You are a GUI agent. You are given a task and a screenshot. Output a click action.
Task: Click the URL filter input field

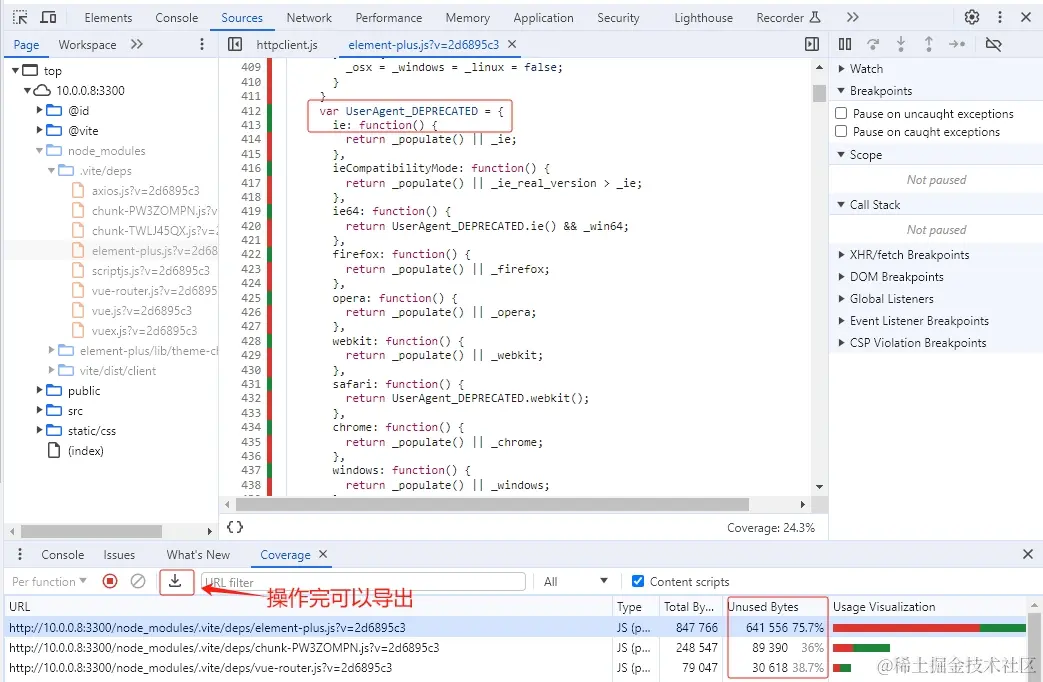pyautogui.click(x=363, y=582)
